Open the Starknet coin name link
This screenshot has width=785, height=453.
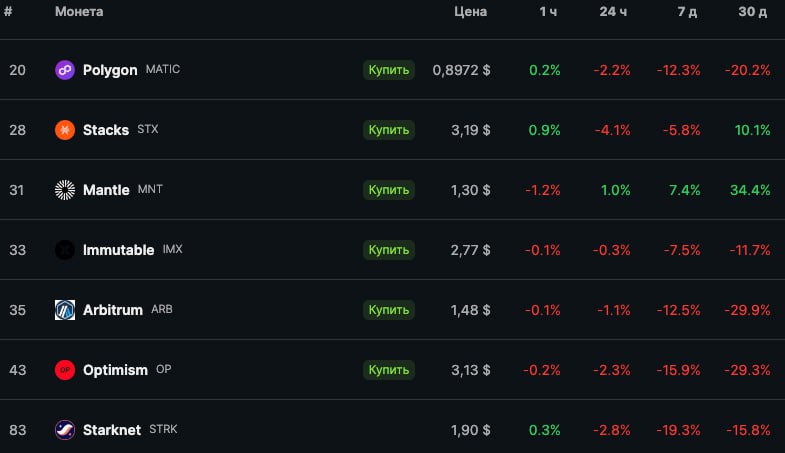click(x=112, y=430)
